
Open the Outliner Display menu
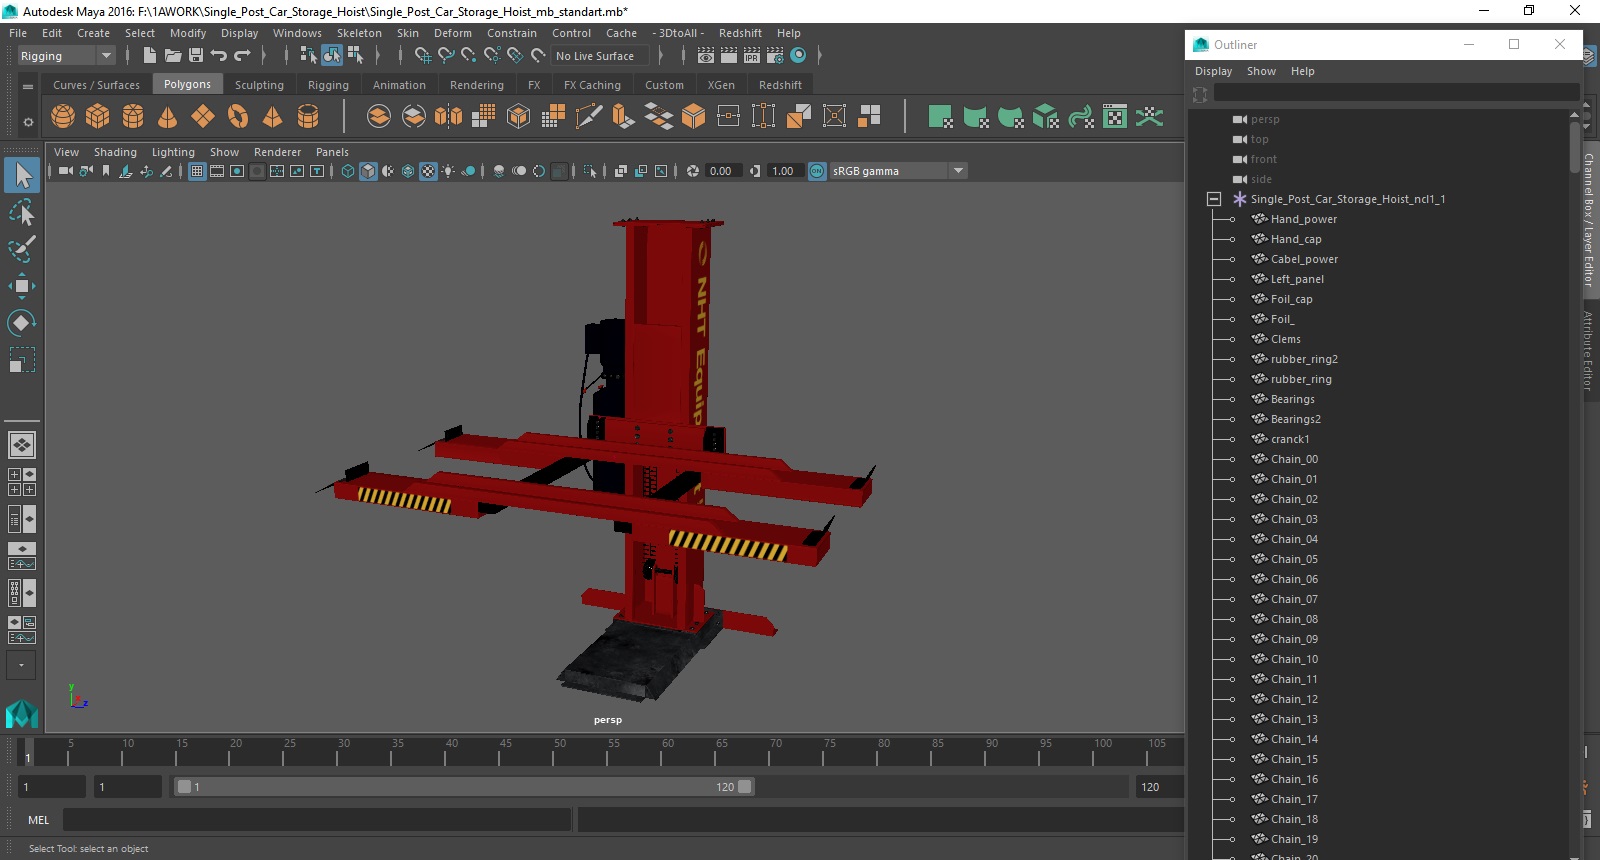coord(1213,71)
